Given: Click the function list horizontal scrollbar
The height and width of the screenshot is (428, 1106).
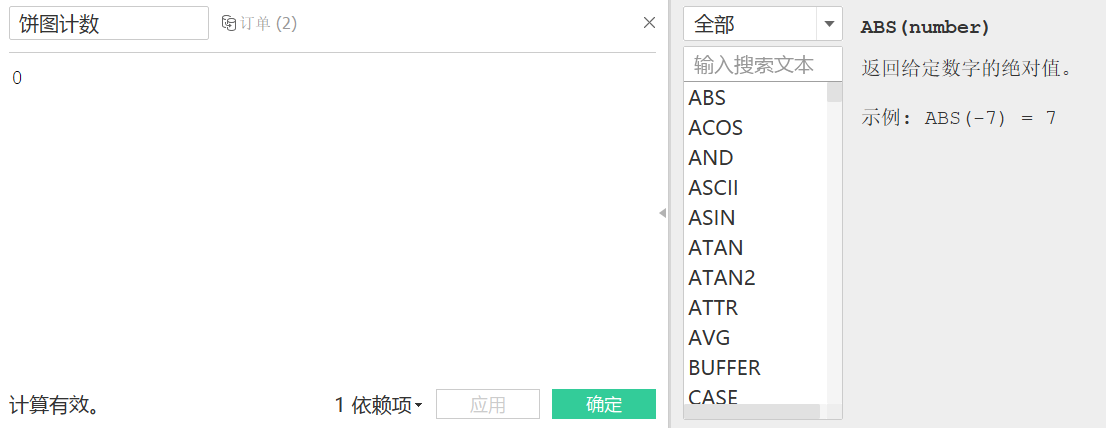Looking at the screenshot, I should [752, 411].
